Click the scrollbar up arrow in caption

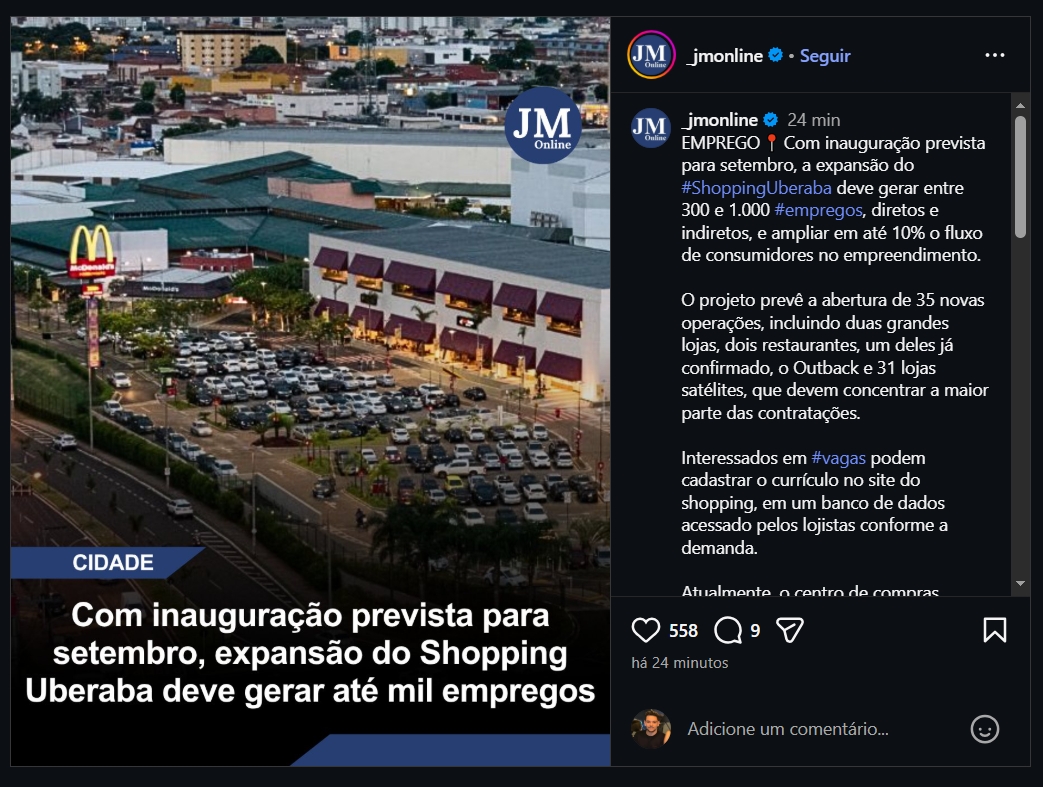click(1020, 105)
